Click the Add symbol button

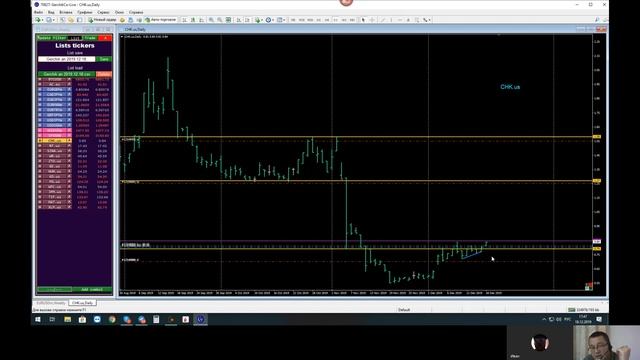[92, 289]
